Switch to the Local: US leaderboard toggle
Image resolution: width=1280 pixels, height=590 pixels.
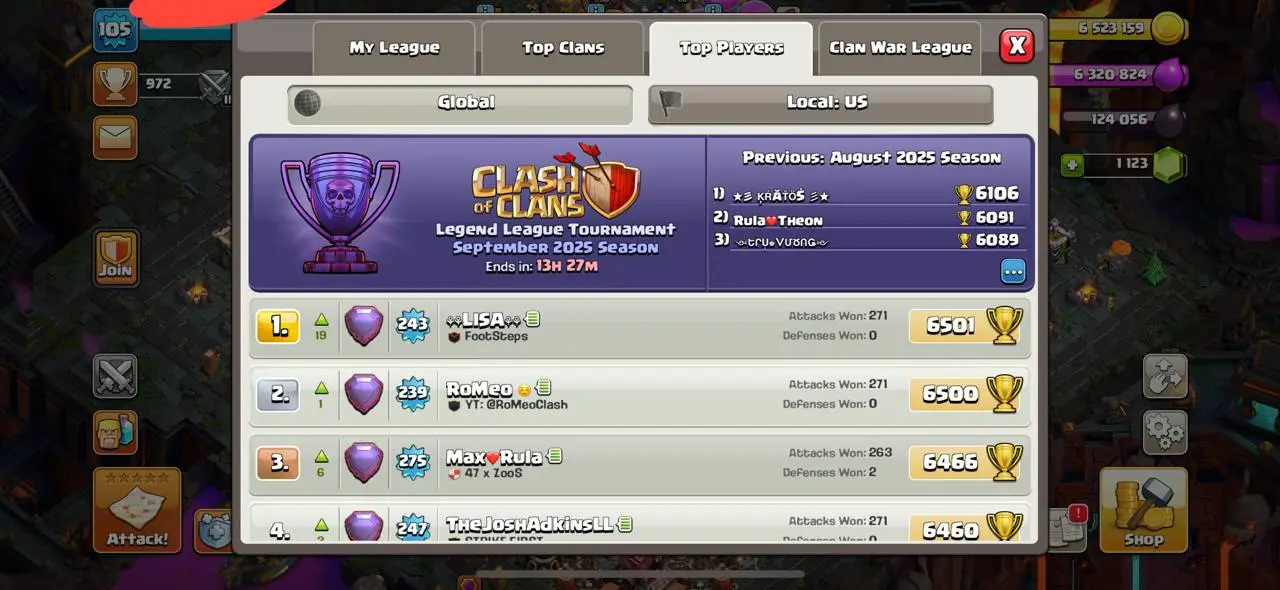click(x=821, y=103)
